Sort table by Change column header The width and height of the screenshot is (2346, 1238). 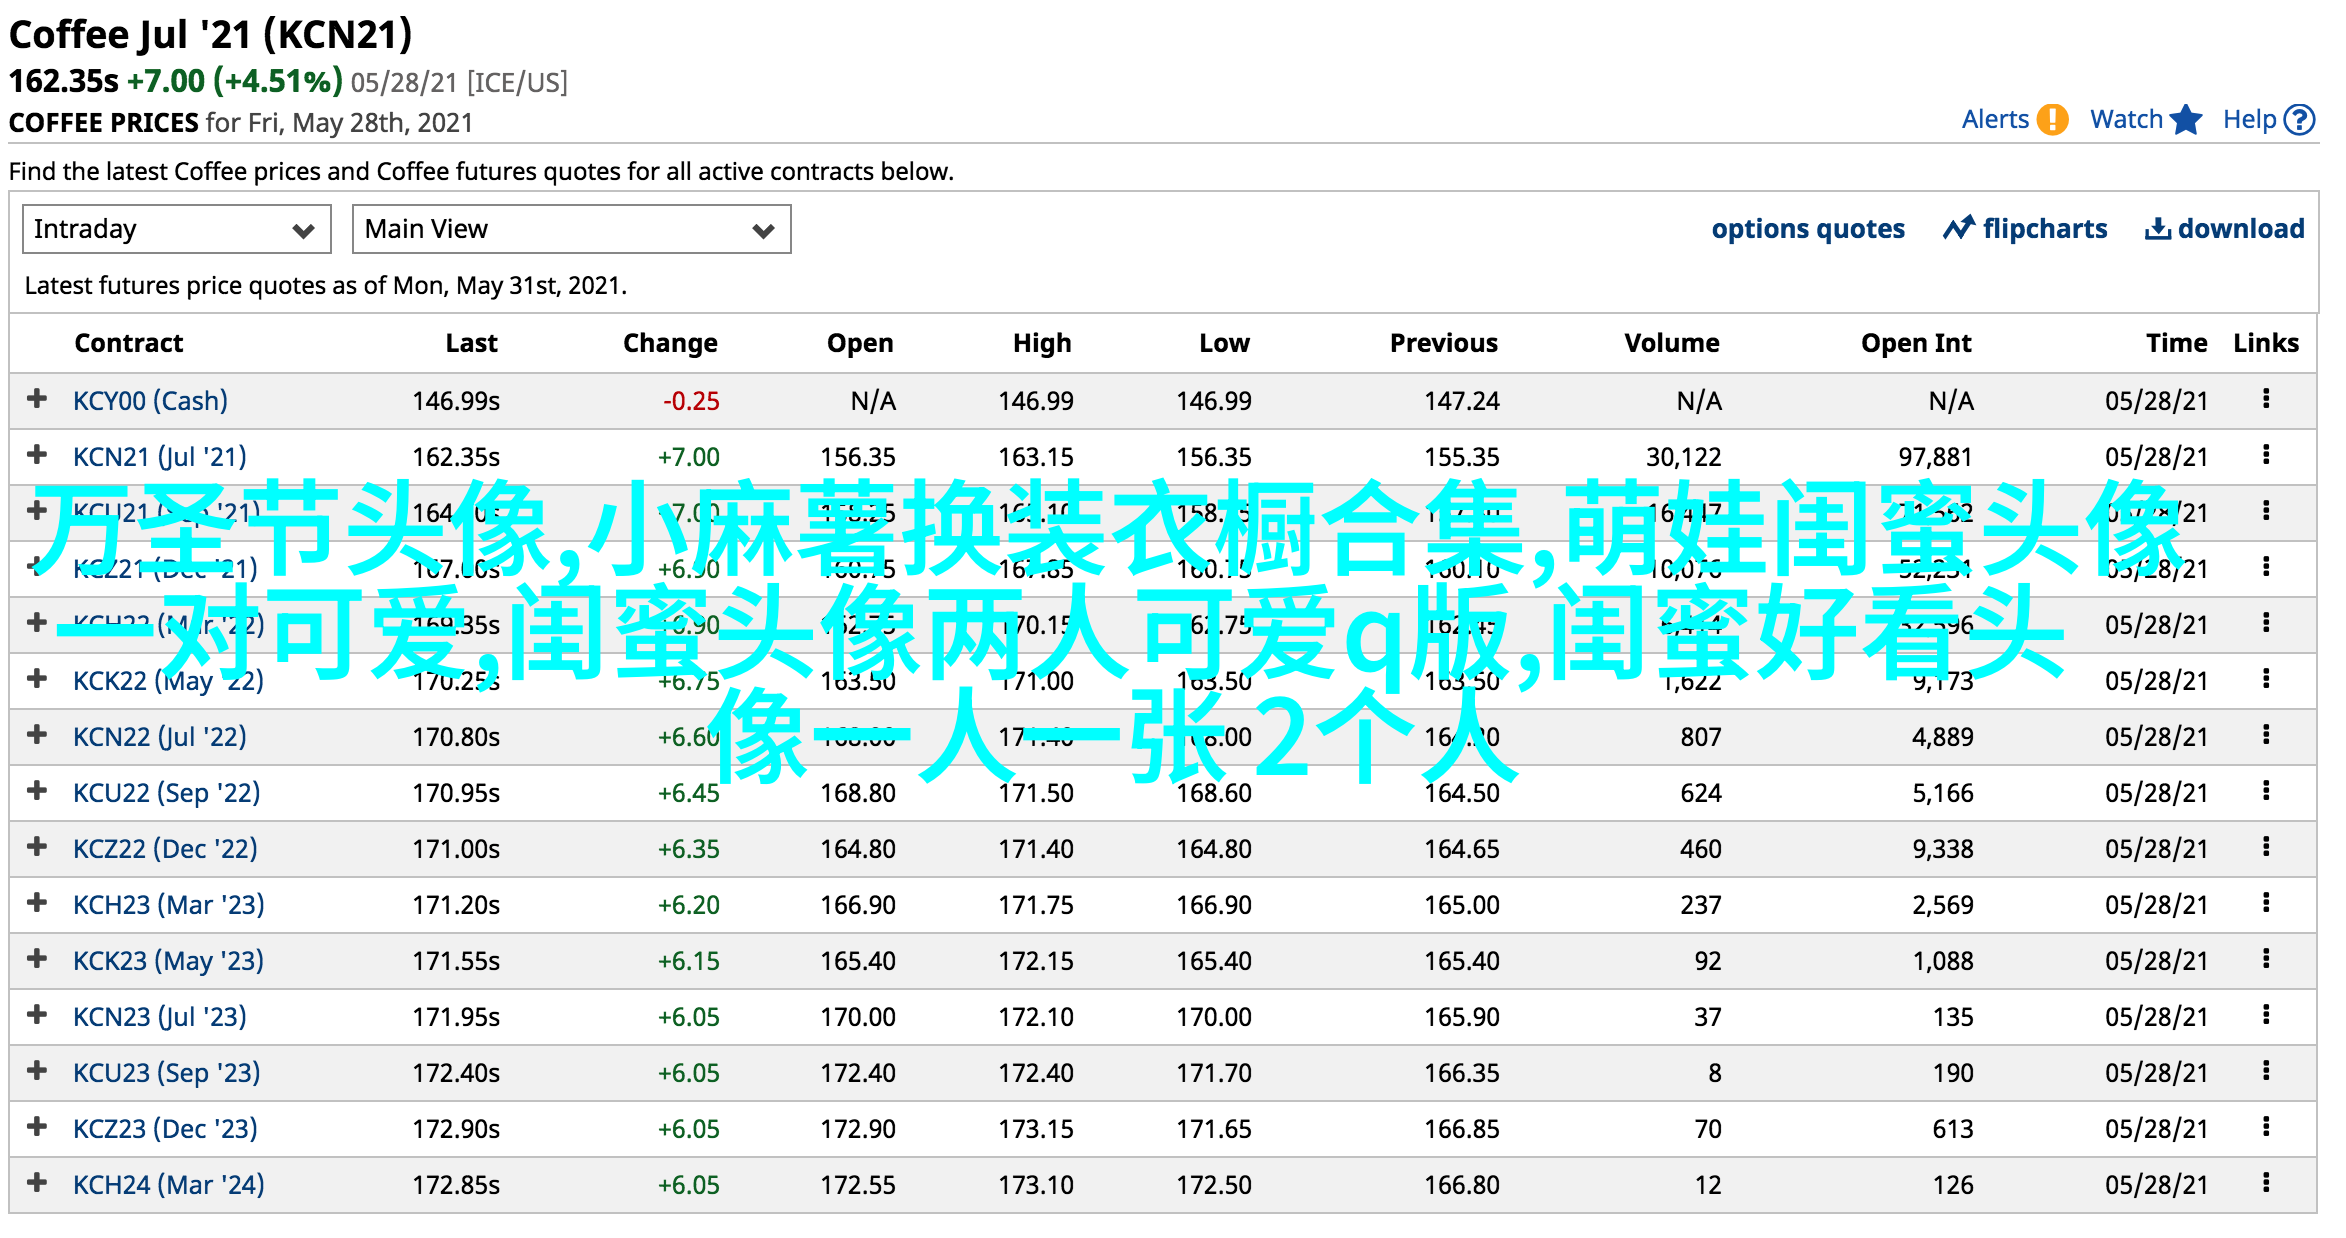point(670,343)
